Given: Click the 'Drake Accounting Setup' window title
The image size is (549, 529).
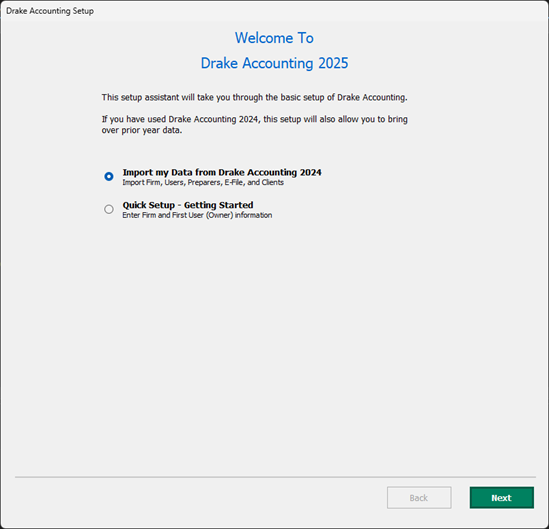Looking at the screenshot, I should [x=50, y=11].
